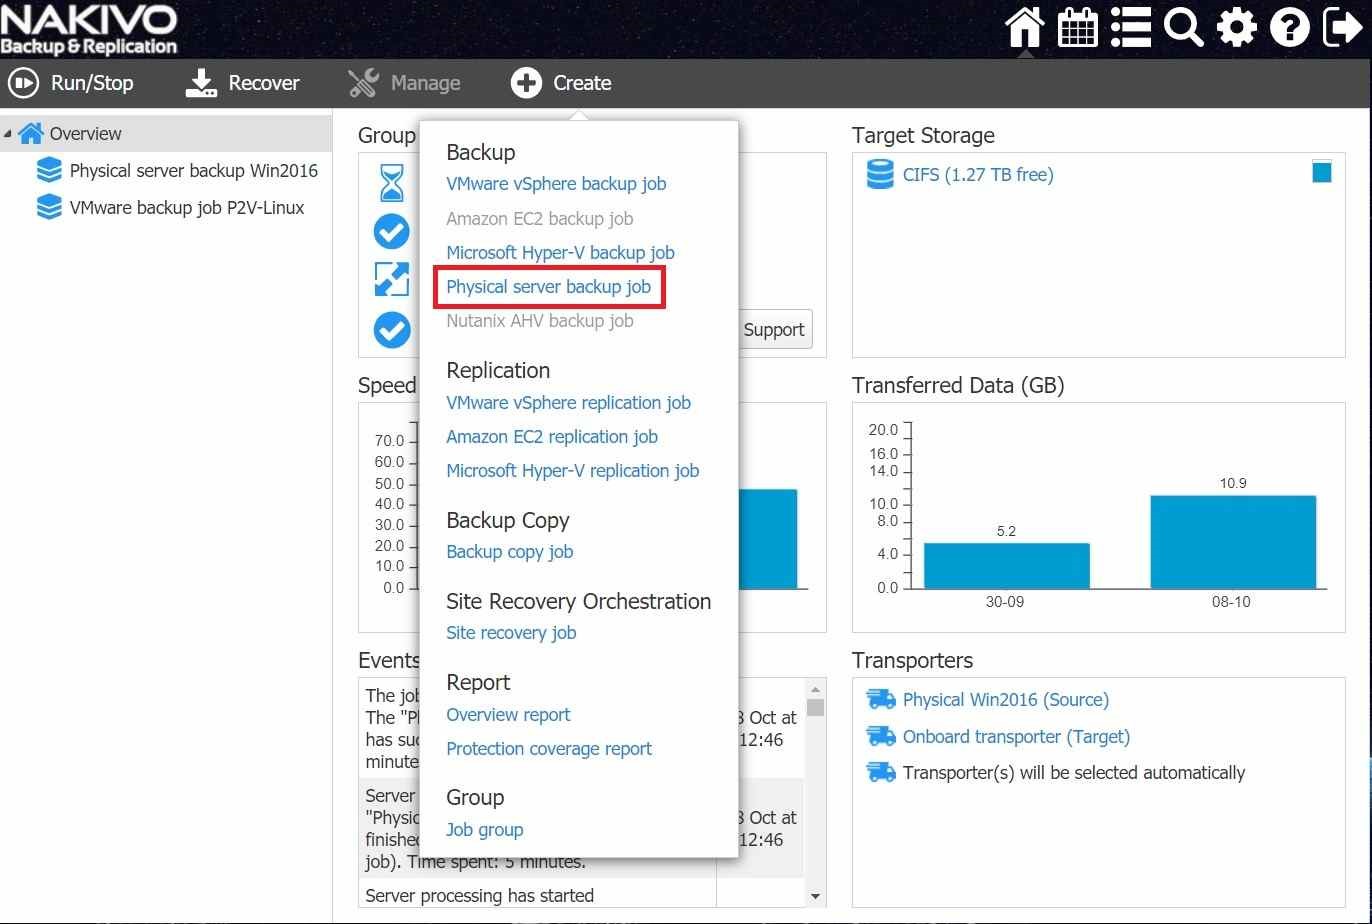The height and width of the screenshot is (924, 1372).
Task: Select Physical server backup job from menu
Action: point(548,287)
